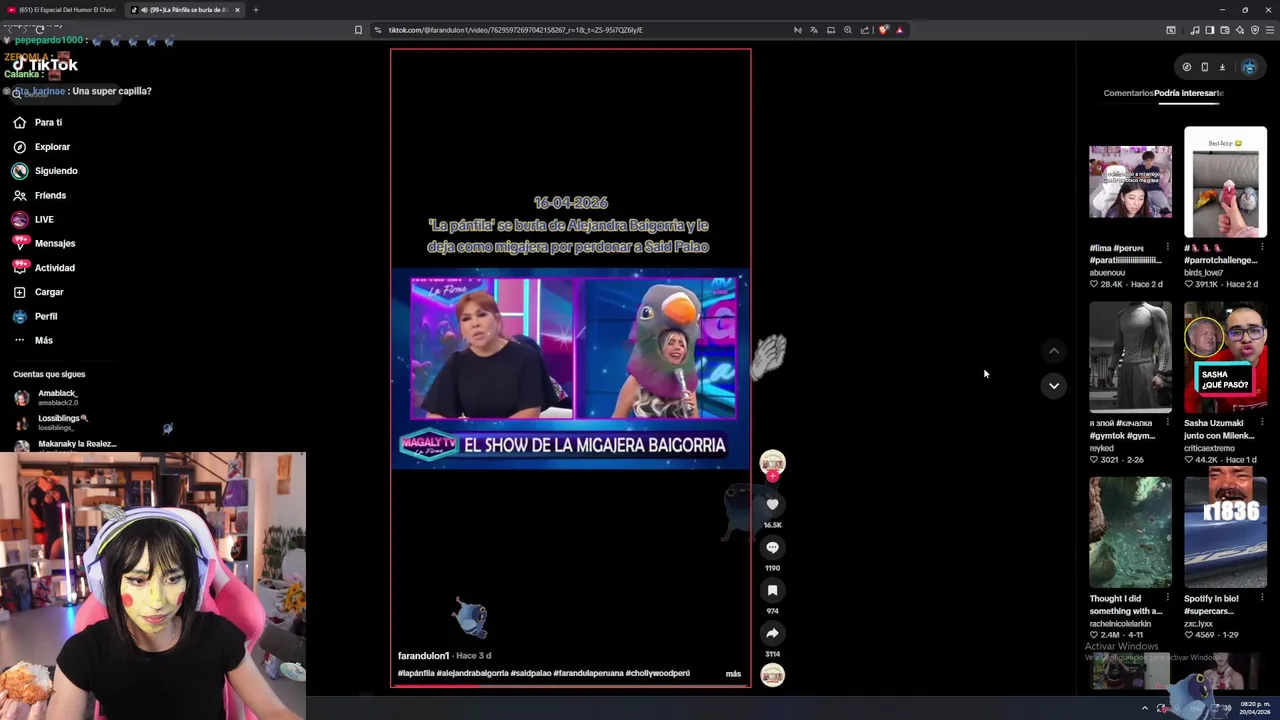
Task: Click the phone app icon in top-right pill
Action: 1204,67
